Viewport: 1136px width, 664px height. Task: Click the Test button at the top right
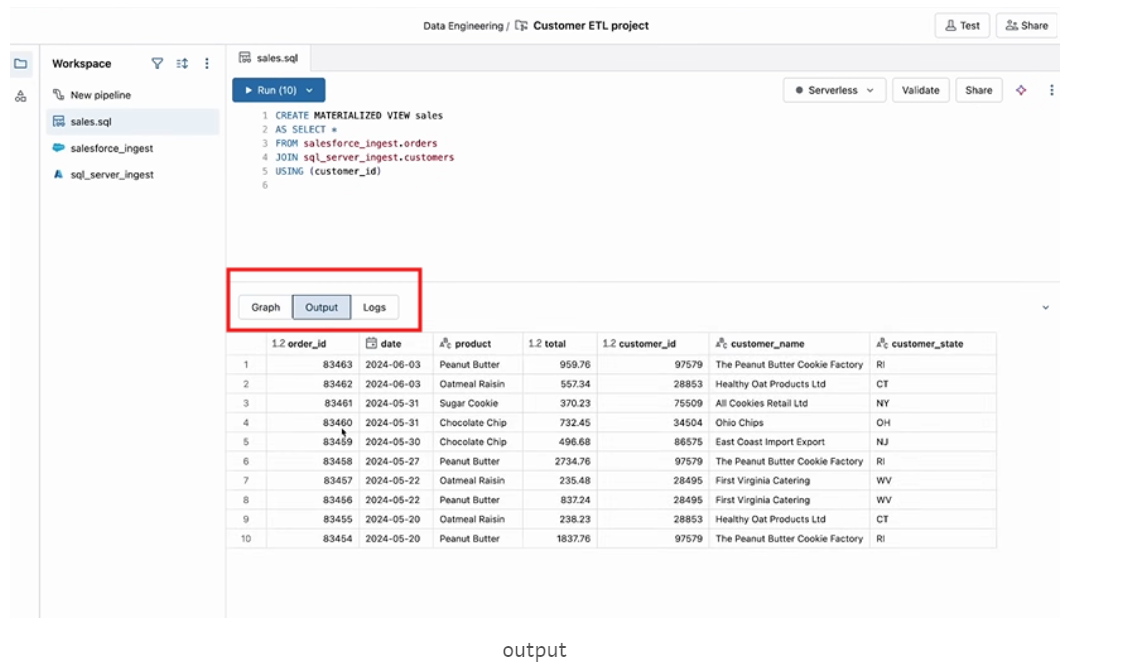(962, 25)
